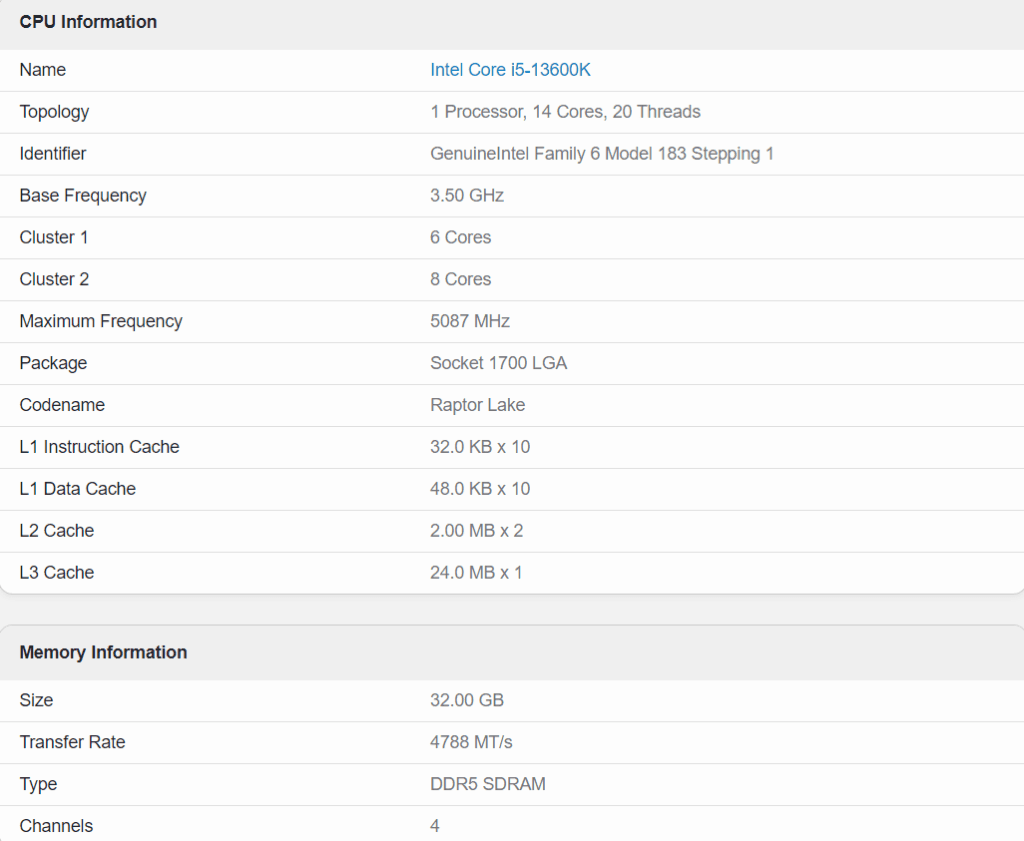Click the '1 Processor, 14 Cores, 20 Threads' value
Viewport: 1024px width, 841px height.
click(565, 112)
